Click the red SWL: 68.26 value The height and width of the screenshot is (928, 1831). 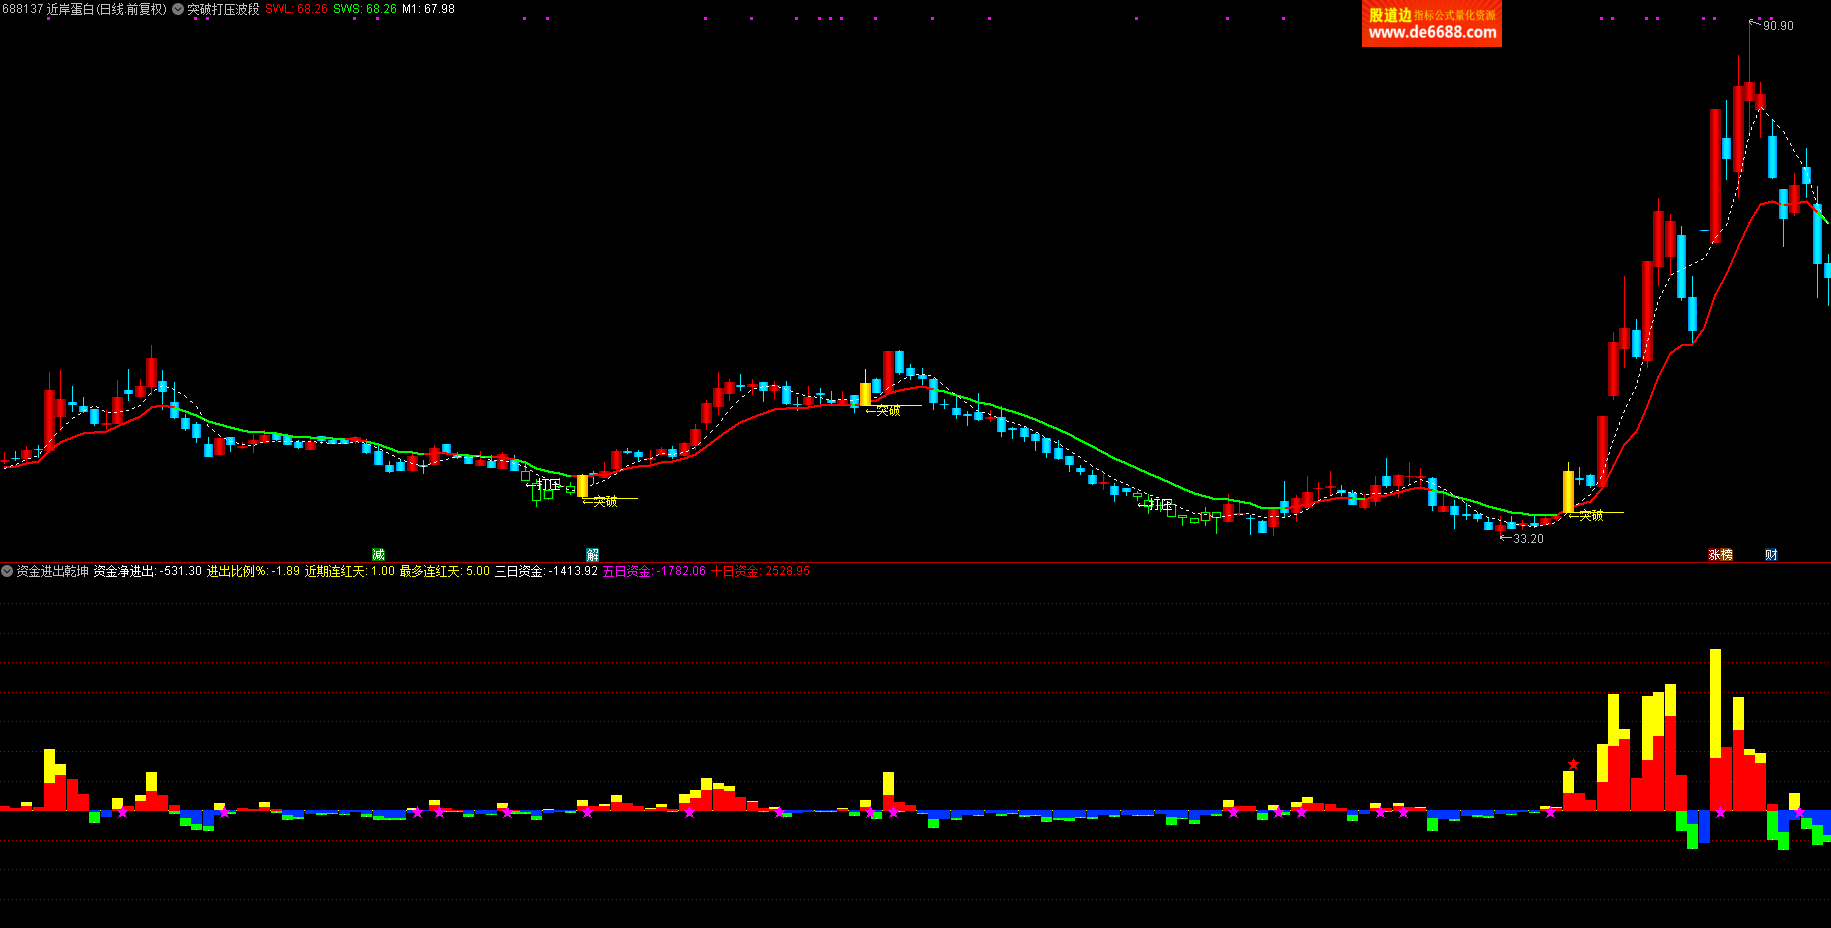pyautogui.click(x=296, y=9)
